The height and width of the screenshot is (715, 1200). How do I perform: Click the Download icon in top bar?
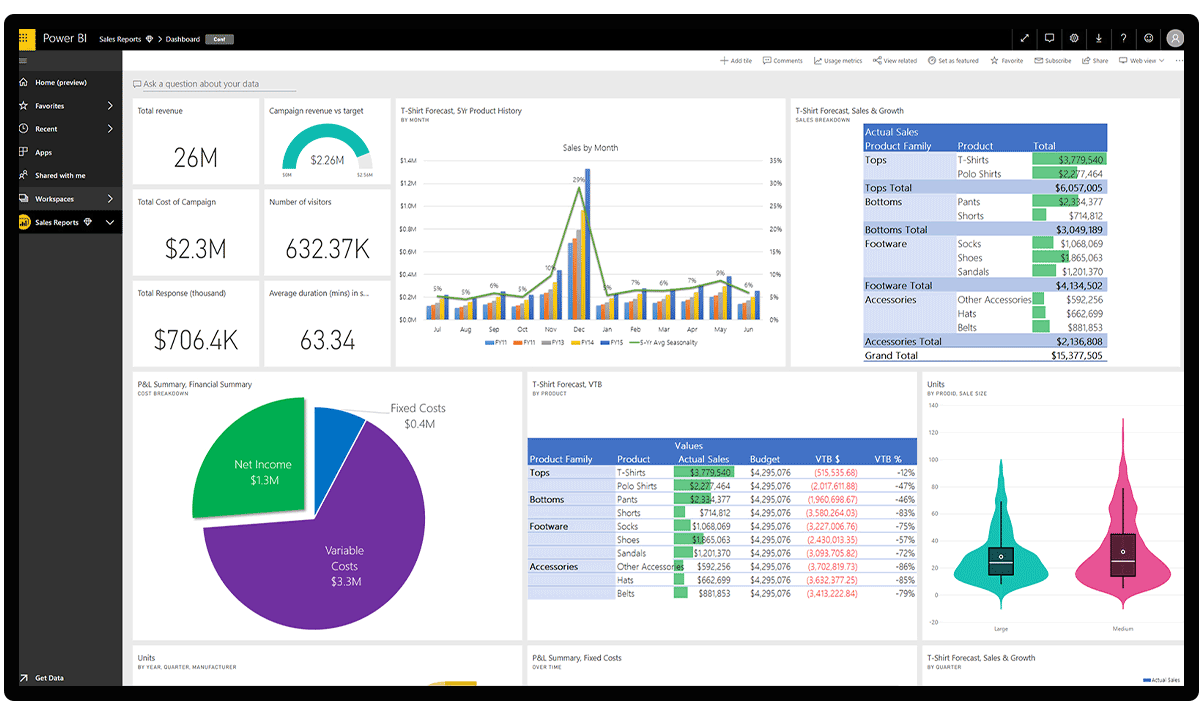point(1098,38)
